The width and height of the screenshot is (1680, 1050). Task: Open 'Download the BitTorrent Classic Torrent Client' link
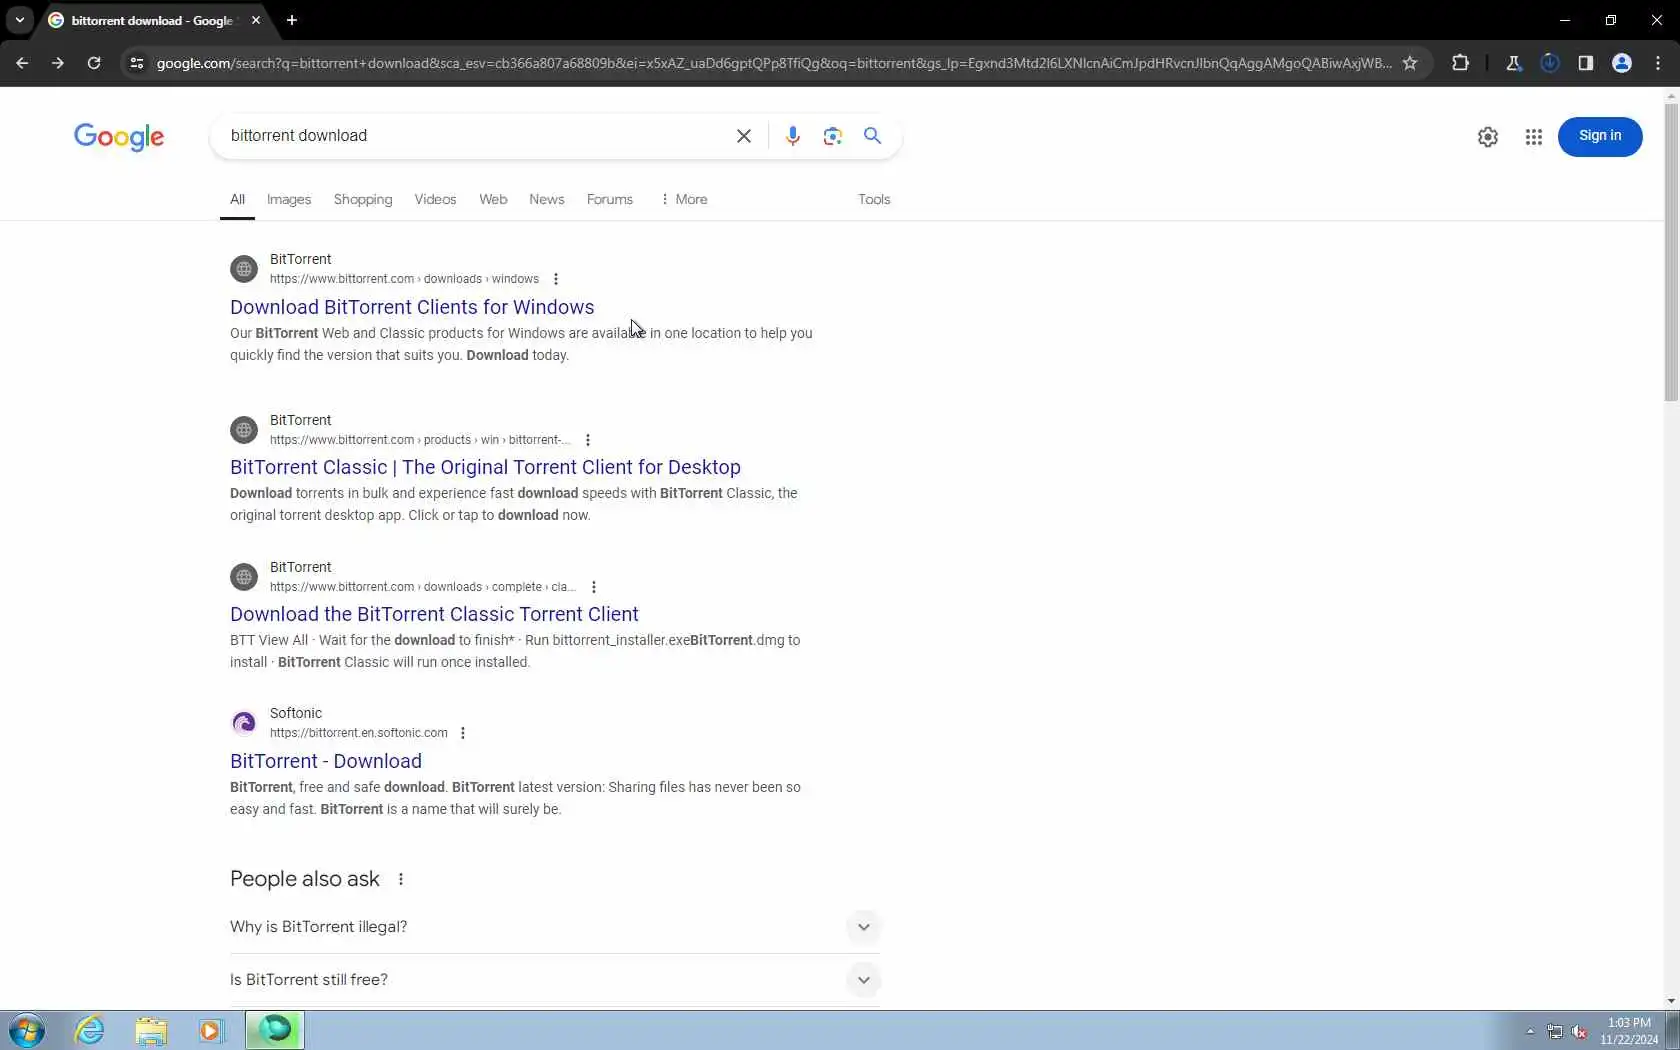click(434, 614)
